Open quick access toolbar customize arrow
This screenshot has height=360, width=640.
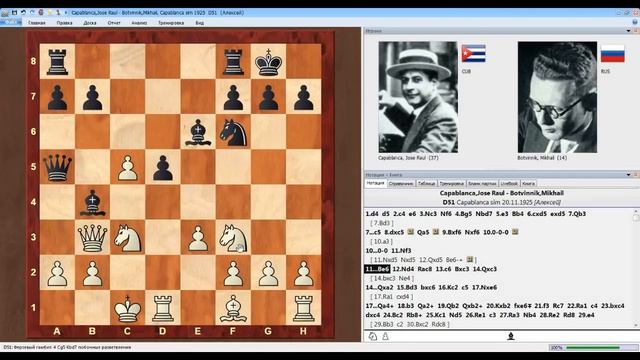point(66,13)
